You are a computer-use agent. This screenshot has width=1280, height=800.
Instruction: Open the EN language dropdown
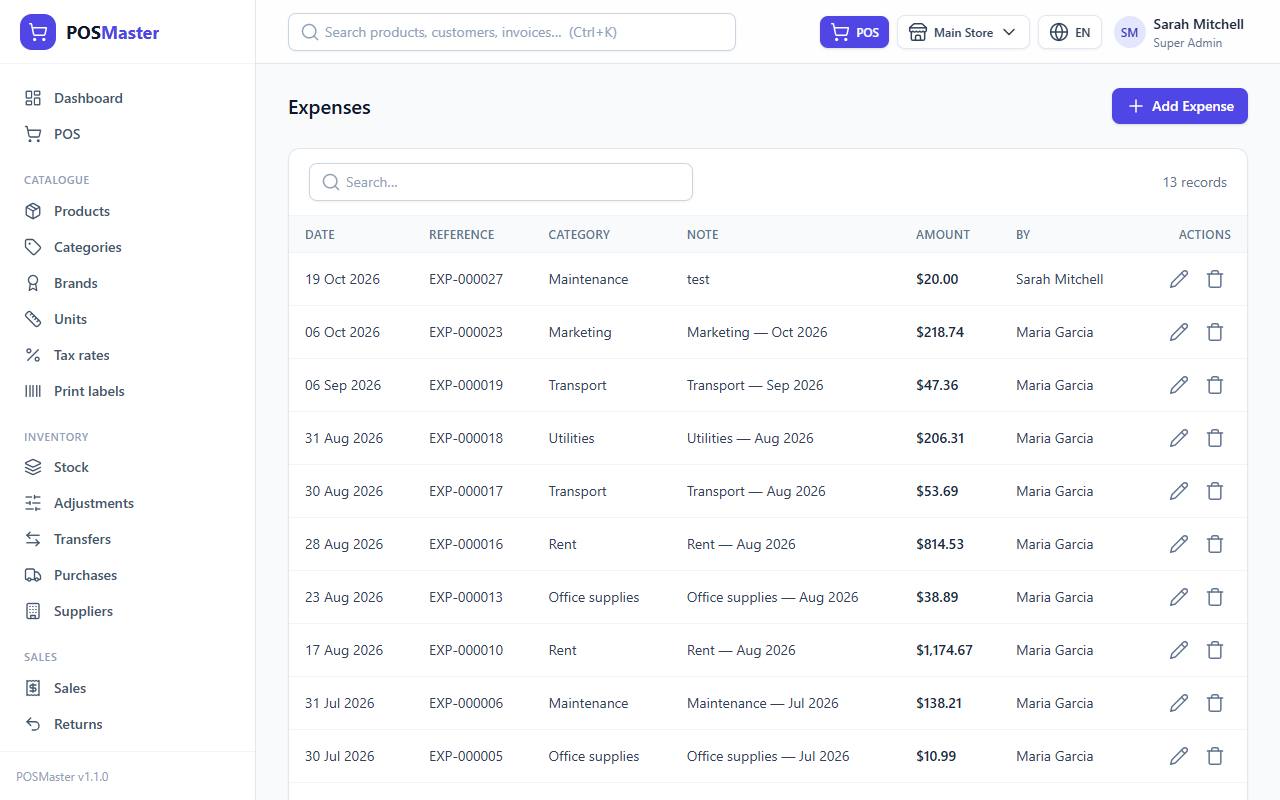pos(1070,32)
